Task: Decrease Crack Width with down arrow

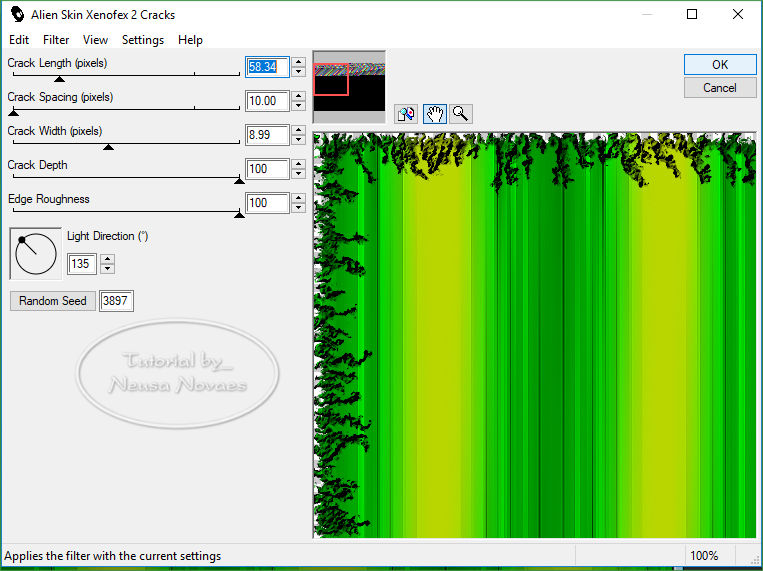Action: click(299, 140)
